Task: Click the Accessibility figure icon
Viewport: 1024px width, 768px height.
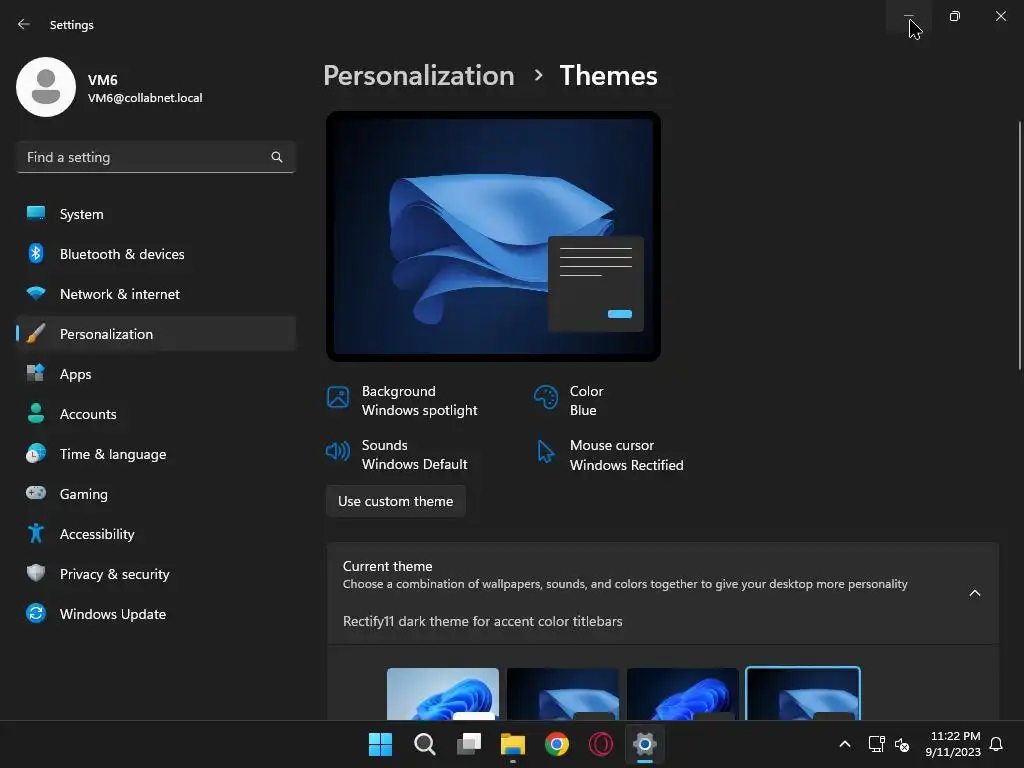Action: [x=36, y=534]
